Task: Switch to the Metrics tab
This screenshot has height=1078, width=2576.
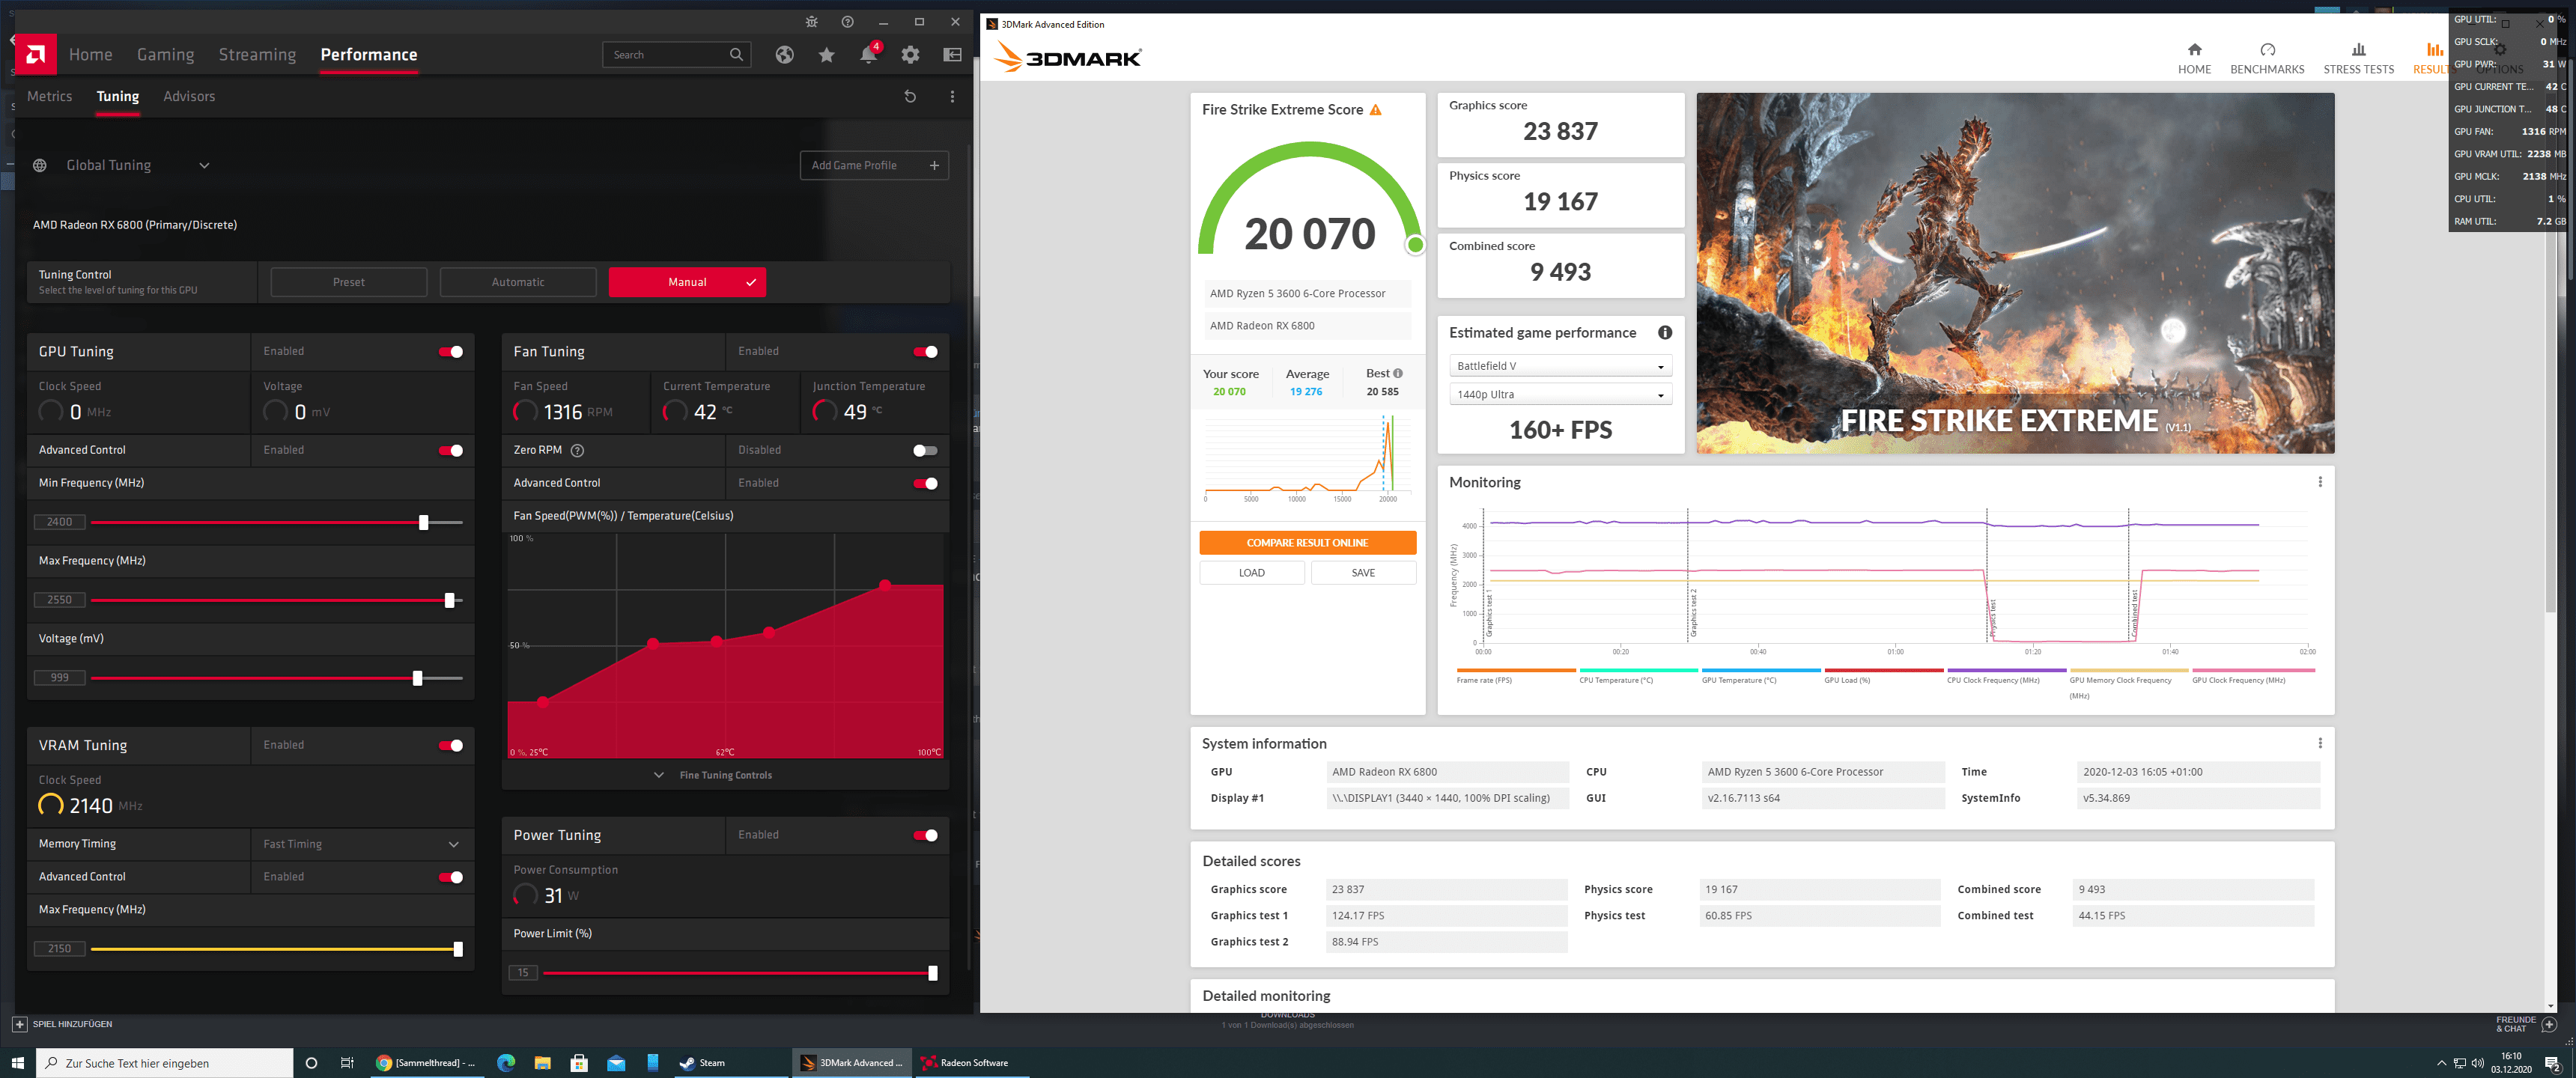Action: tap(50, 96)
